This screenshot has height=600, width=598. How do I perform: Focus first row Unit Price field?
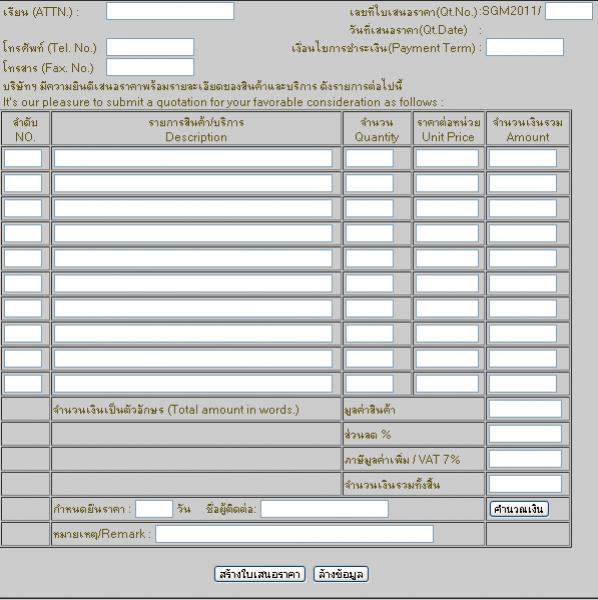(447, 158)
